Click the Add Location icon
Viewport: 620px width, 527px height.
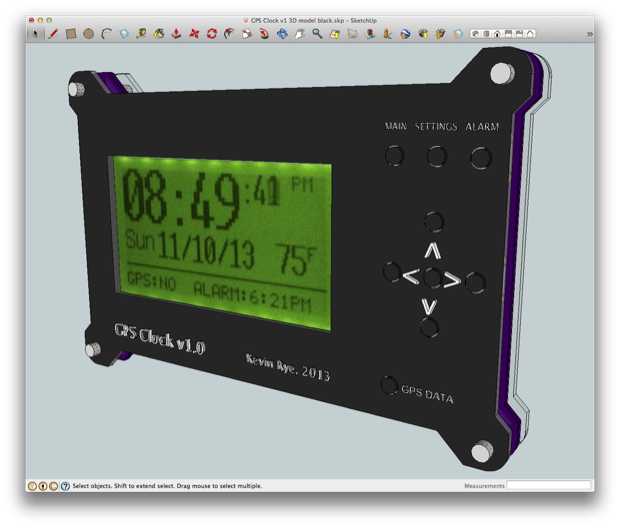pos(335,34)
